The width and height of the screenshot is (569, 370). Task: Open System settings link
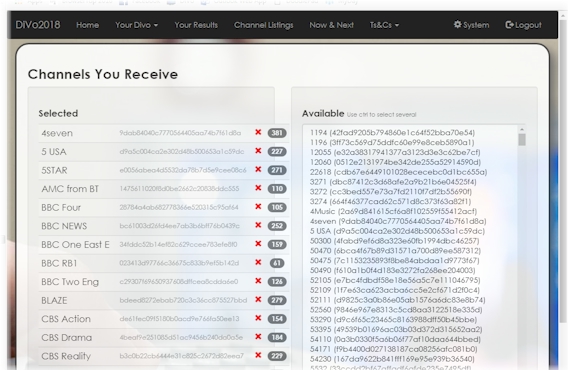[471, 25]
